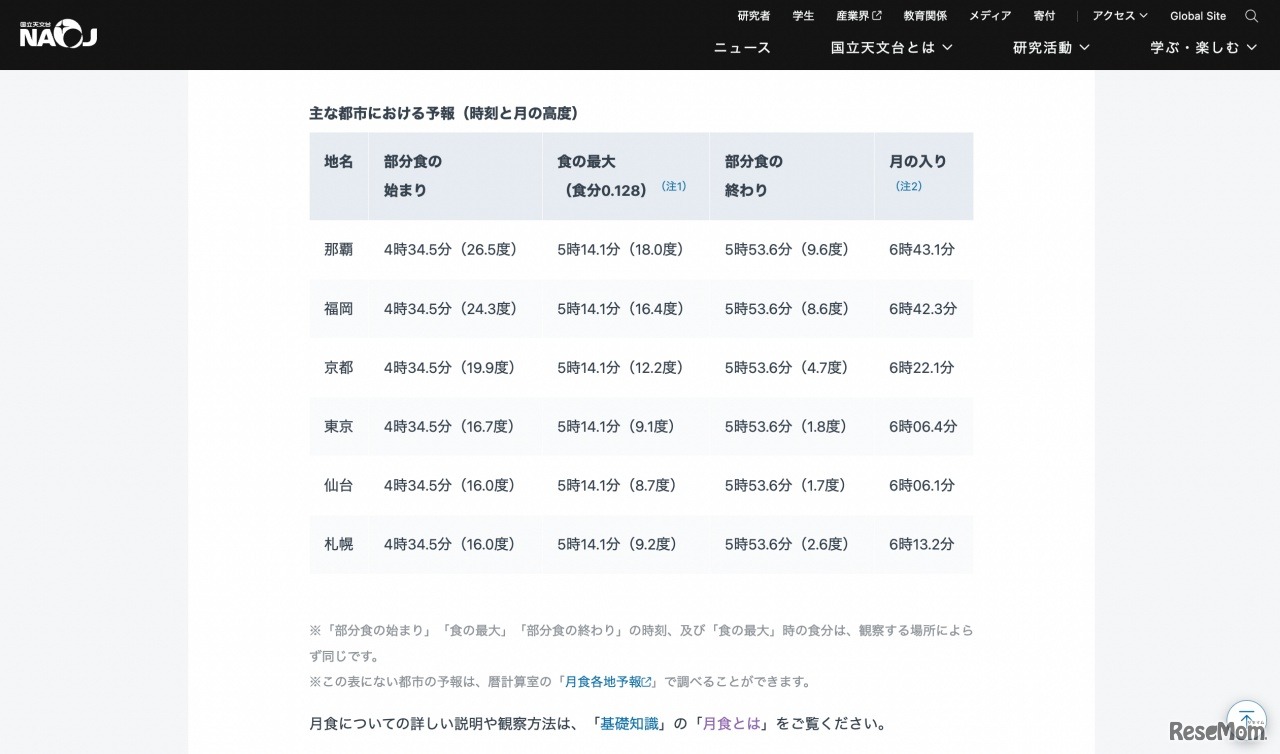Click the scroll-to-top arrow button
Viewport: 1280px width, 754px height.
point(1246,718)
